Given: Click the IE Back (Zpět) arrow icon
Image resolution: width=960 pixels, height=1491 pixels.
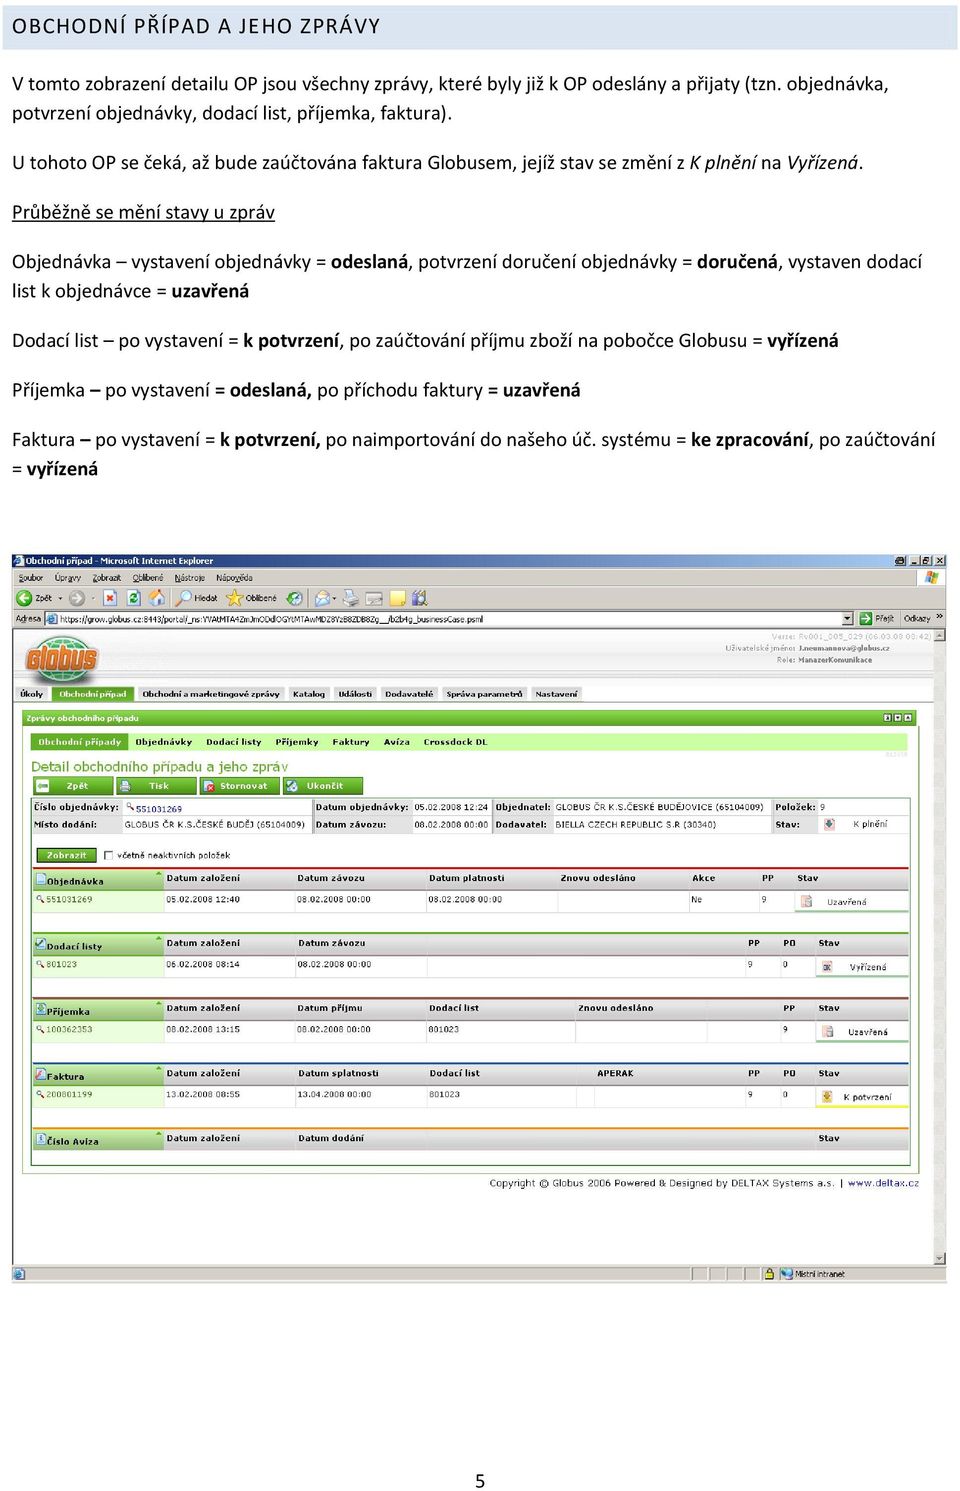Looking at the screenshot, I should pyautogui.click(x=24, y=598).
